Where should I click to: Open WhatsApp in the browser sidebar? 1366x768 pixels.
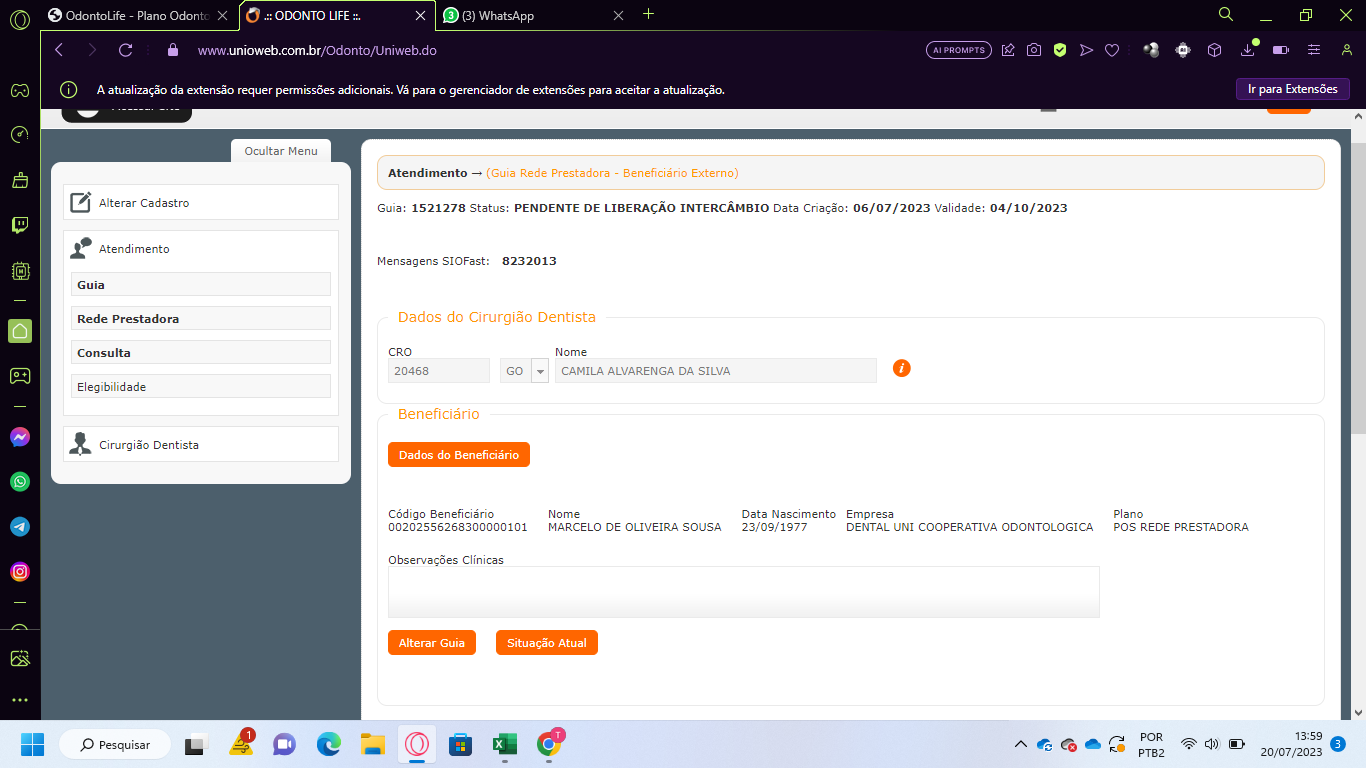(20, 482)
